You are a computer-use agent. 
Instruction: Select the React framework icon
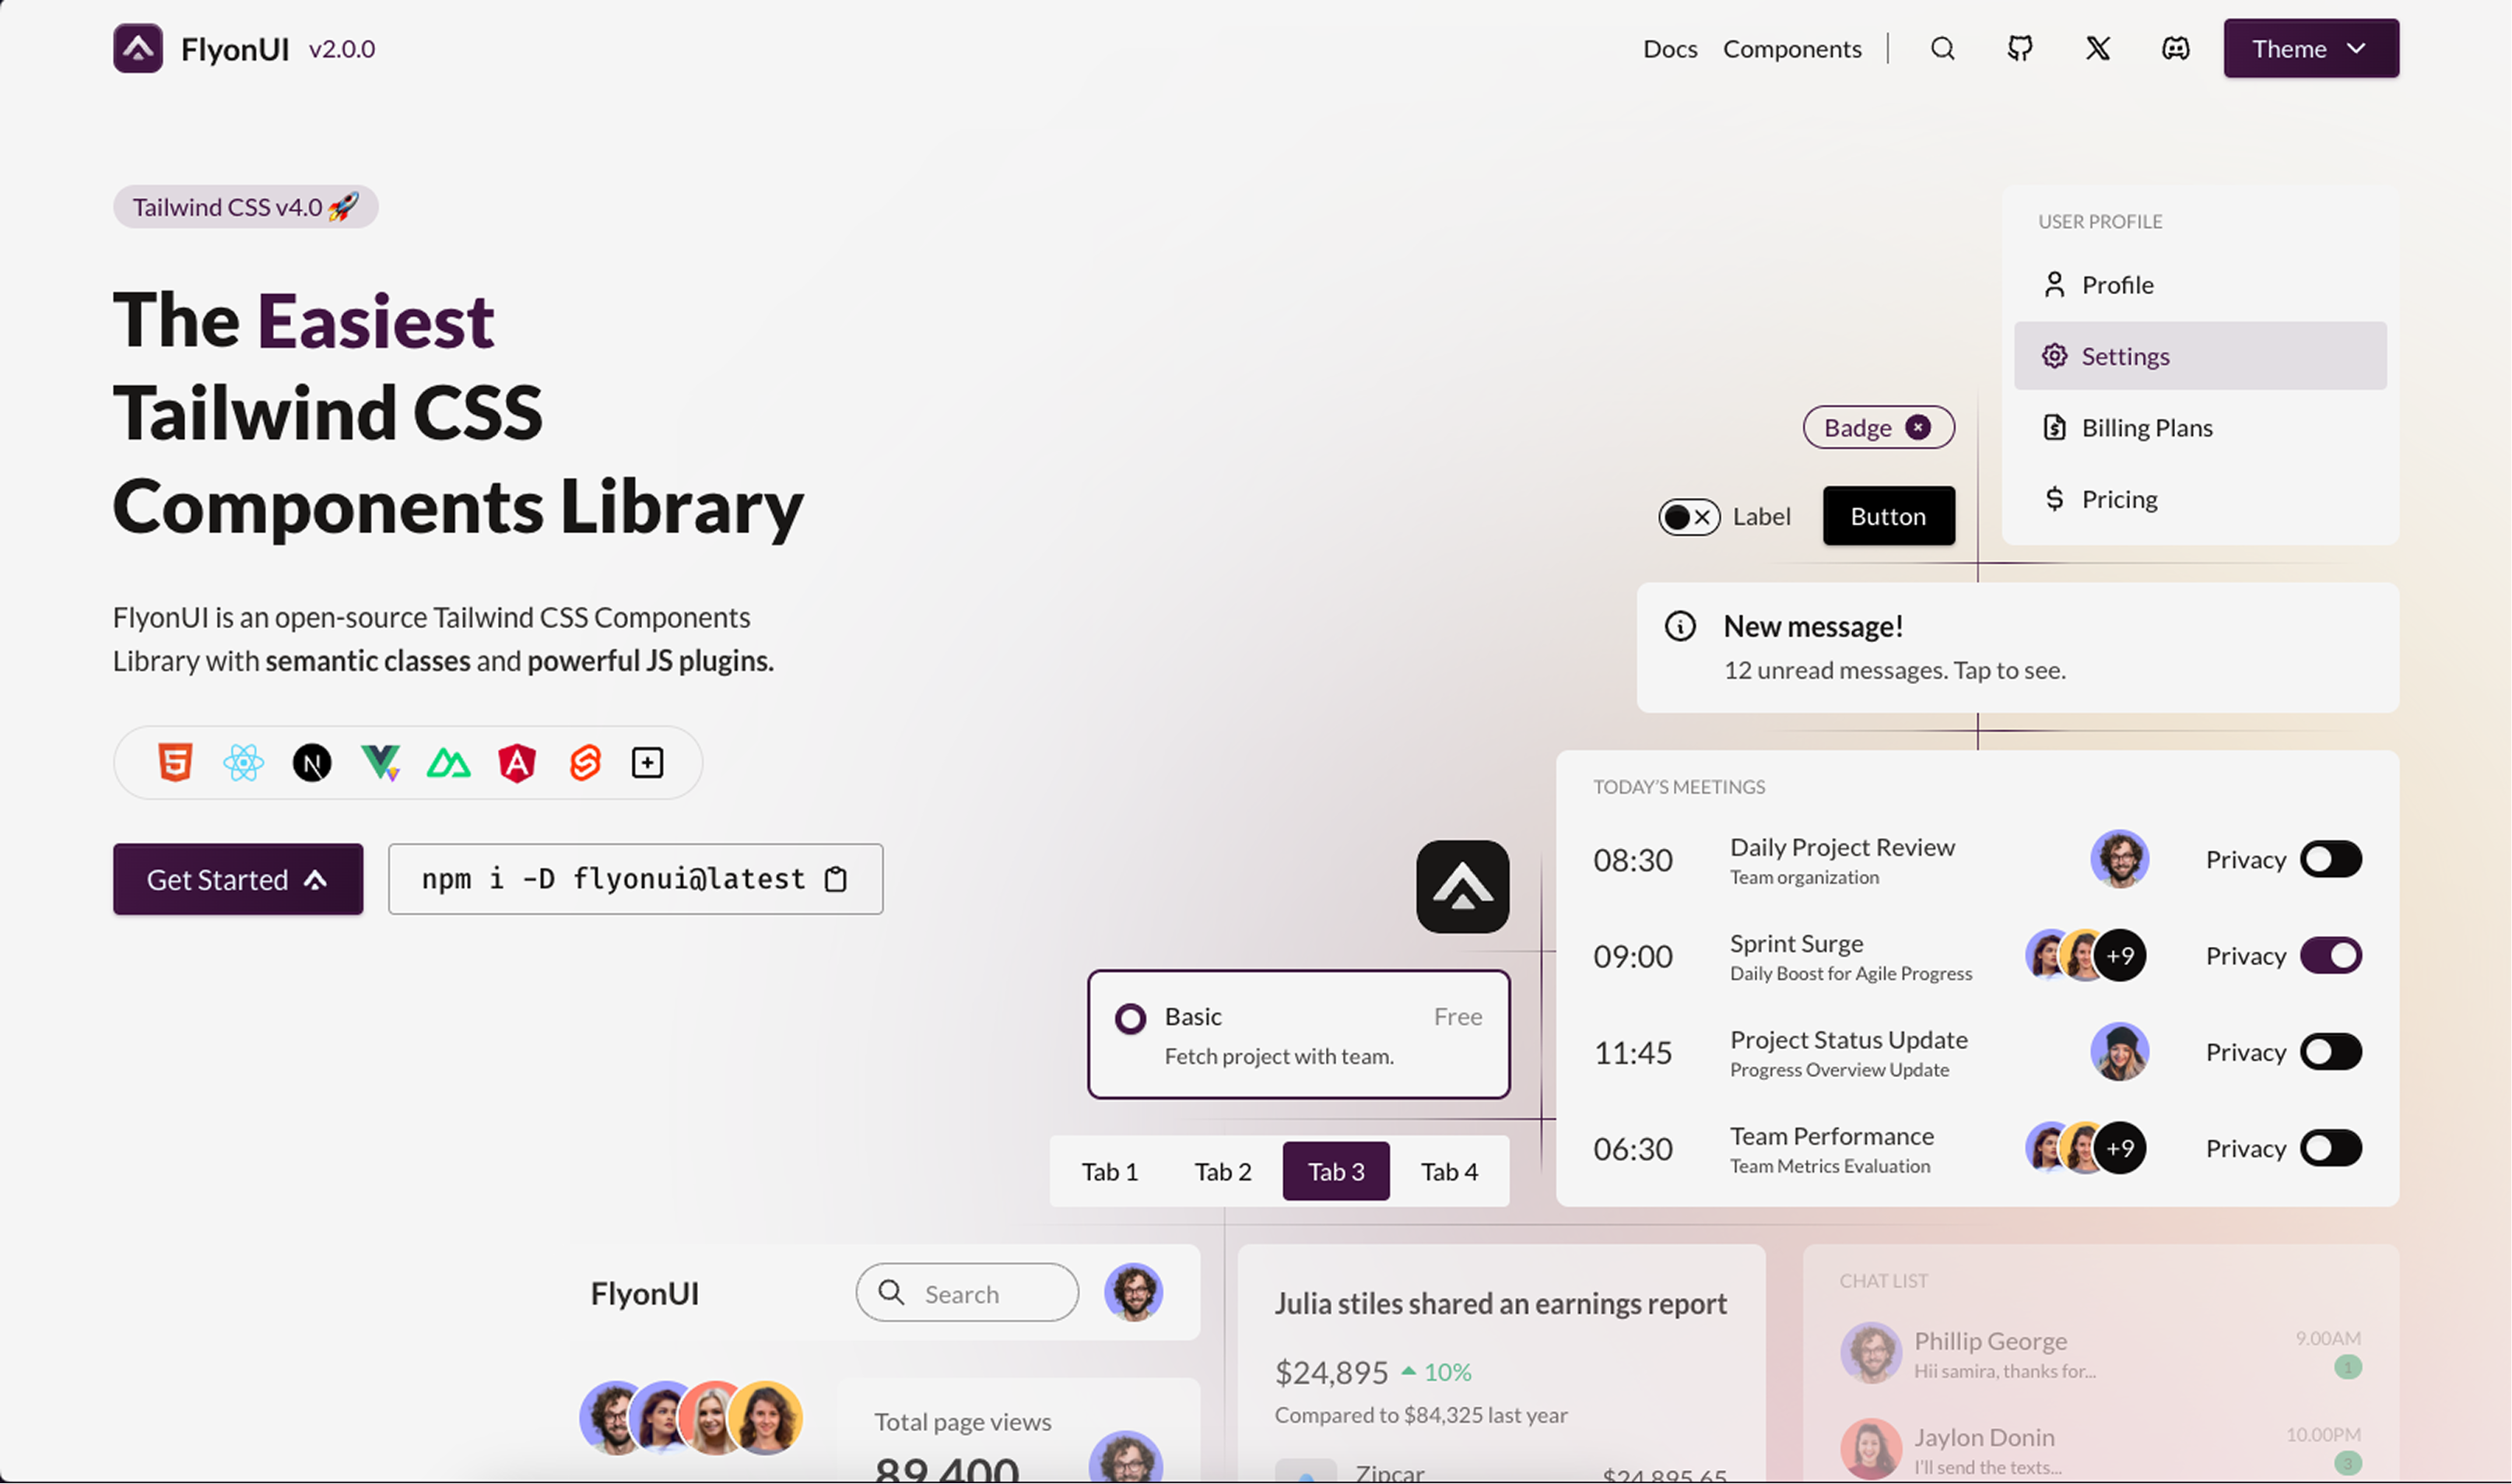click(243, 763)
